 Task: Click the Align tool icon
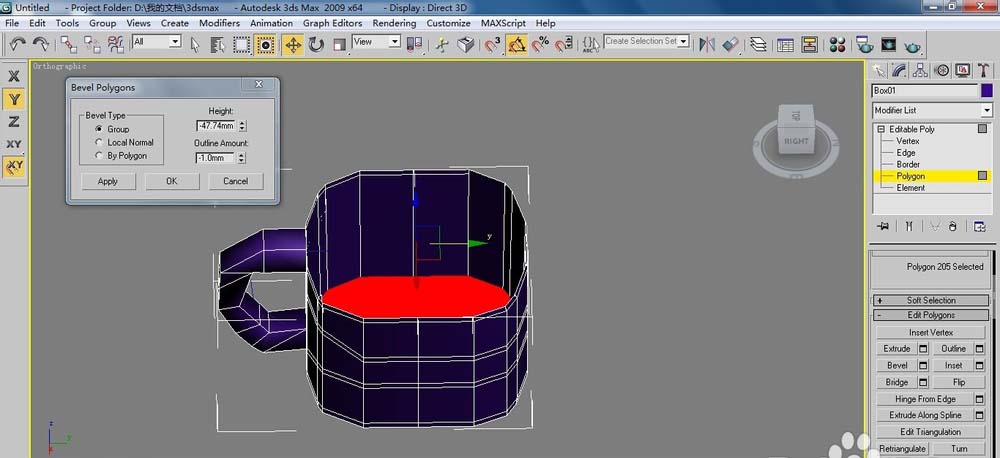pos(731,45)
